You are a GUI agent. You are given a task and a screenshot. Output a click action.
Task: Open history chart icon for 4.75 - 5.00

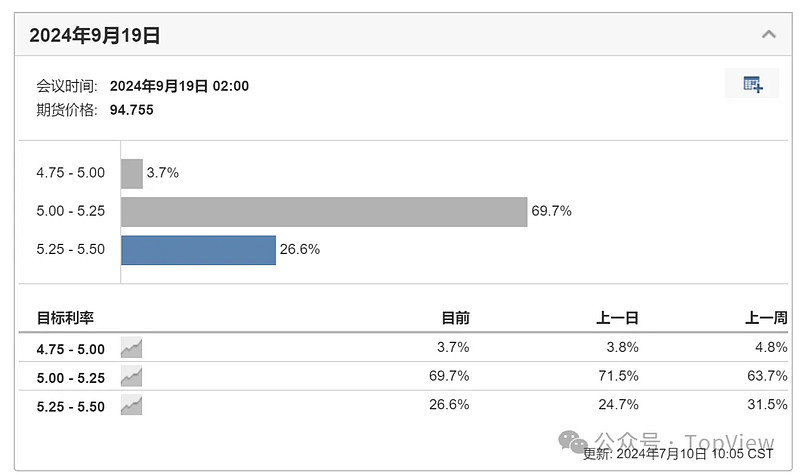[x=131, y=348]
